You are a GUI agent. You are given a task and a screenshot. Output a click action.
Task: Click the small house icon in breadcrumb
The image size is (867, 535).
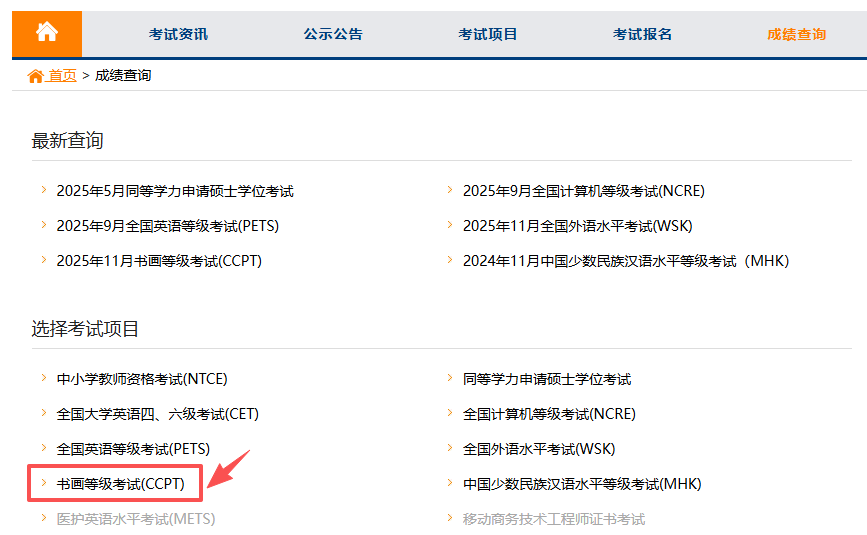click(35, 76)
